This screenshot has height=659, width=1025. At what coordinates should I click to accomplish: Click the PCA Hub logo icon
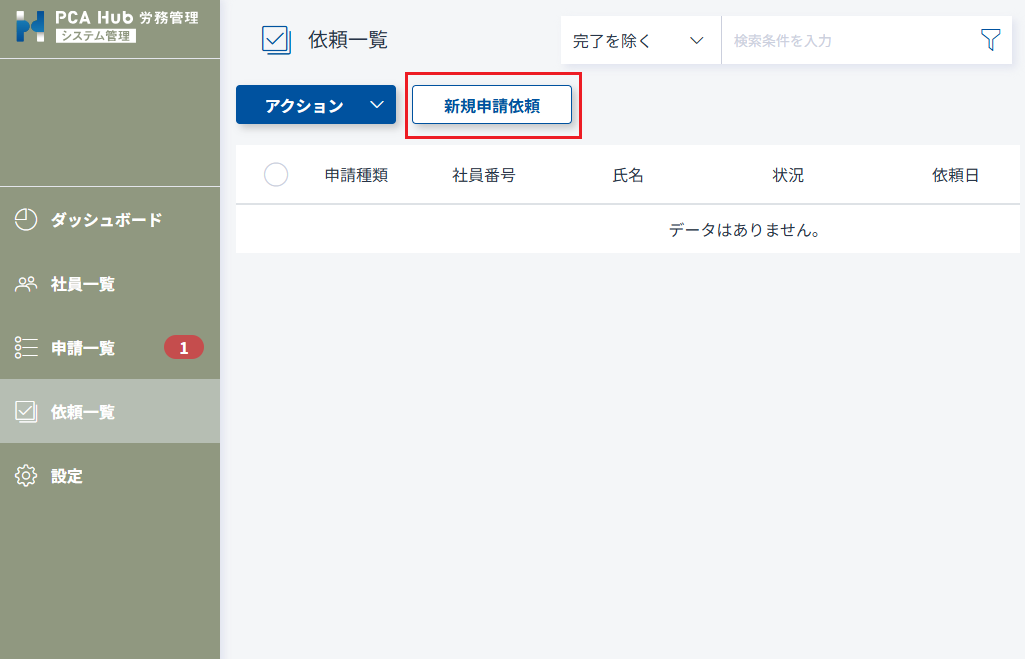pyautogui.click(x=31, y=26)
